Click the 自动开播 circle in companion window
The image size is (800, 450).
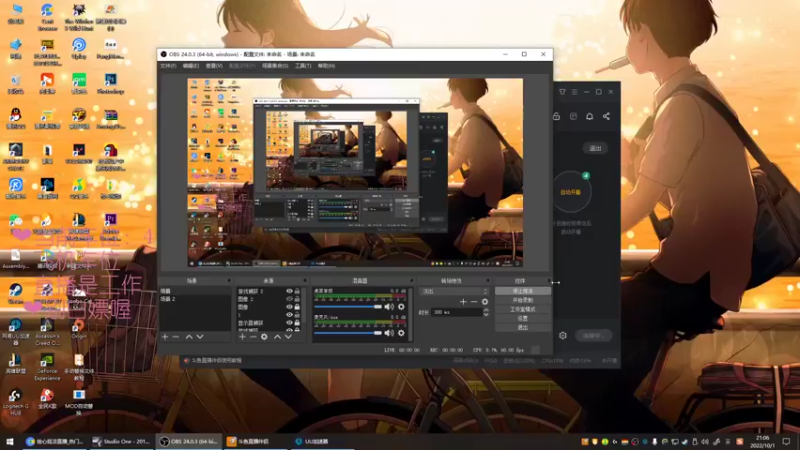tap(571, 192)
